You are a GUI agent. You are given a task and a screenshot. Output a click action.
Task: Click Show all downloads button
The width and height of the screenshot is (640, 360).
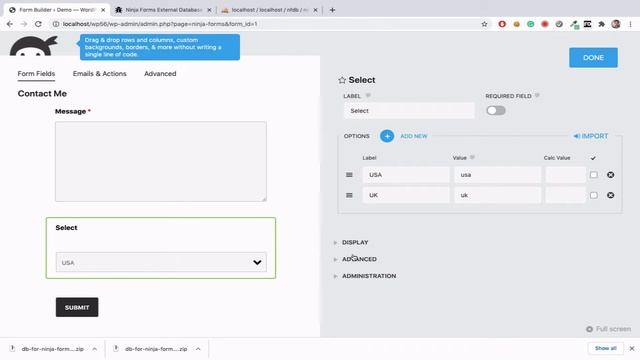tap(605, 349)
